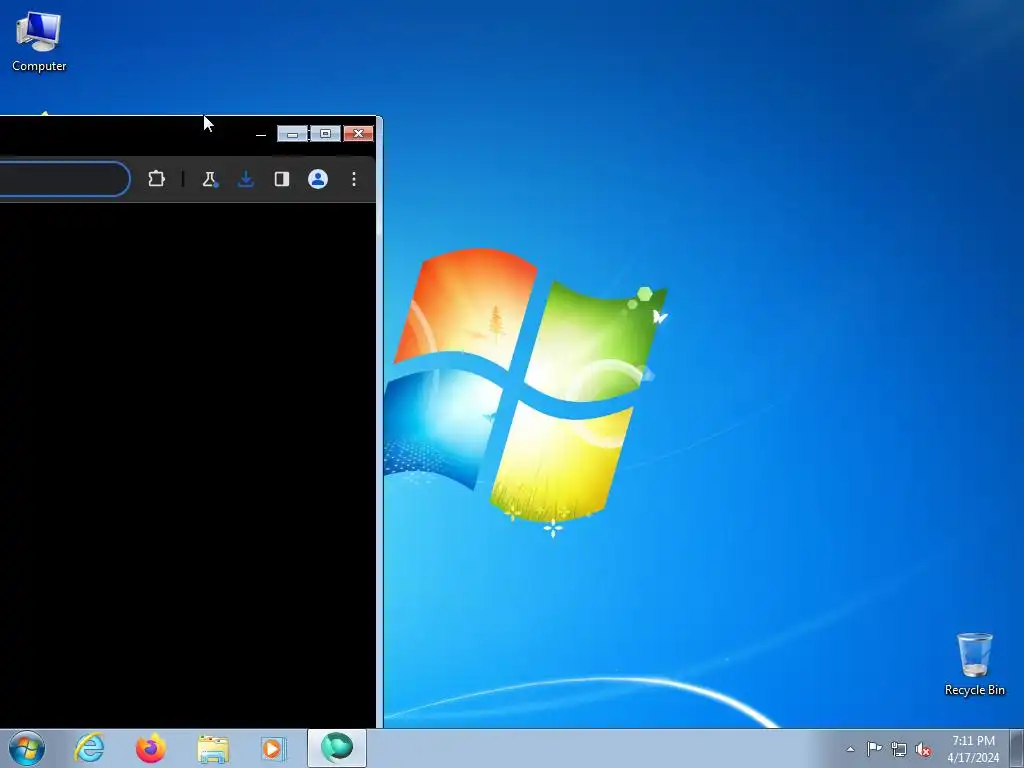Open the browser profile avatar
Screen dimensions: 1024x768
click(318, 179)
